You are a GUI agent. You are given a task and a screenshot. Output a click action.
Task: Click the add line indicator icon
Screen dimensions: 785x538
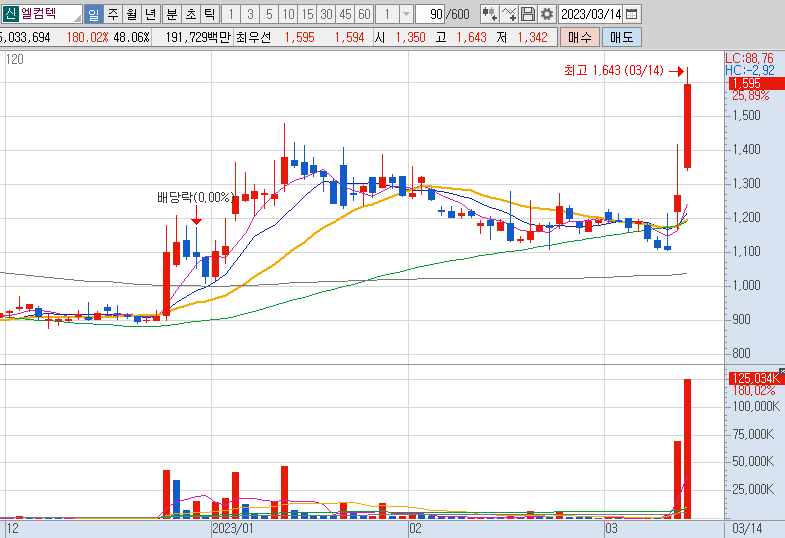pos(509,14)
